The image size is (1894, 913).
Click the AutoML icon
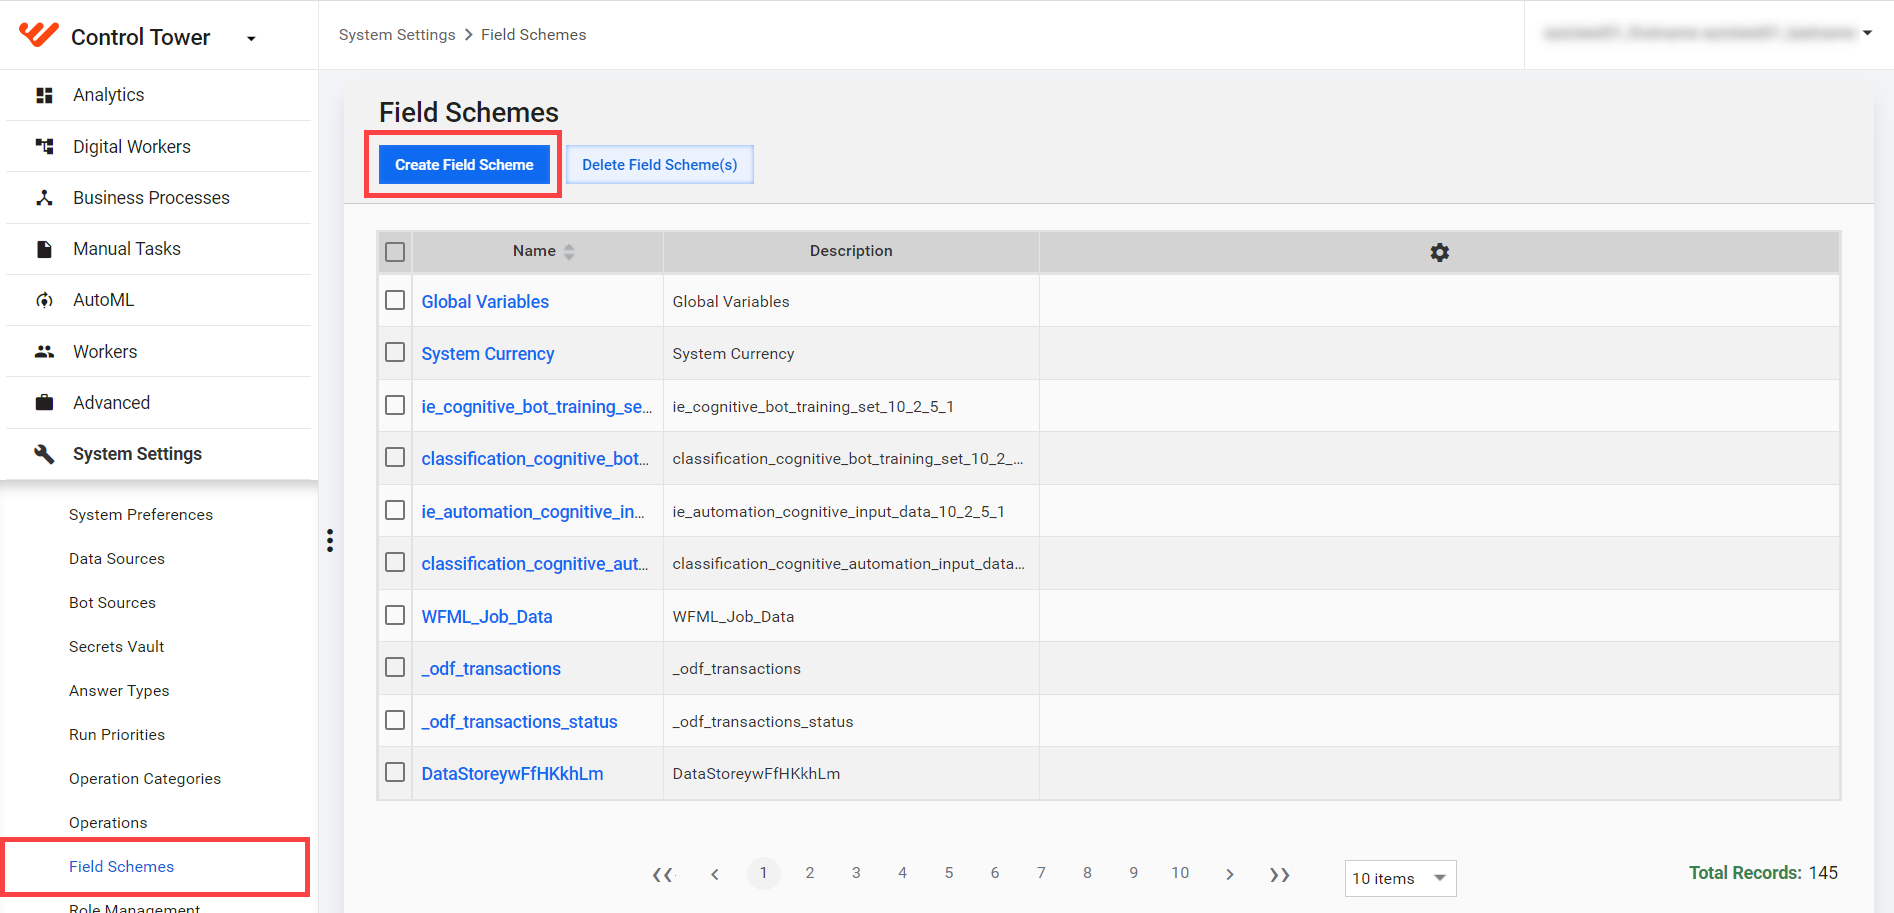point(44,300)
